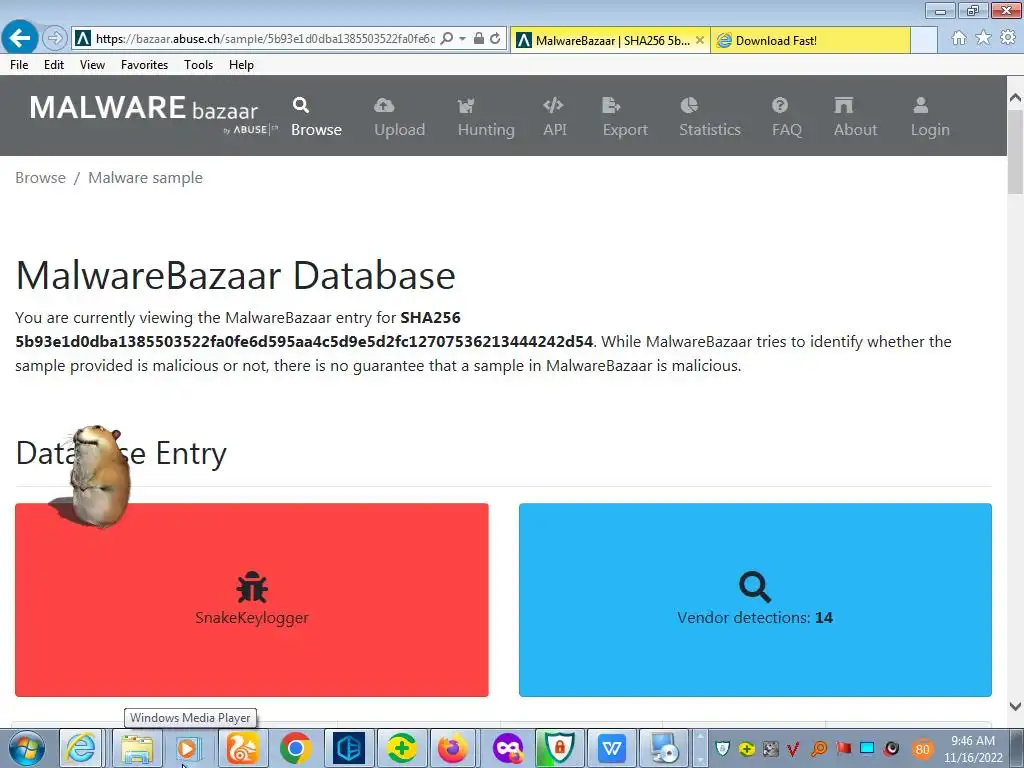Refresh the page using reload icon
The height and width of the screenshot is (768, 1024).
tap(496, 39)
